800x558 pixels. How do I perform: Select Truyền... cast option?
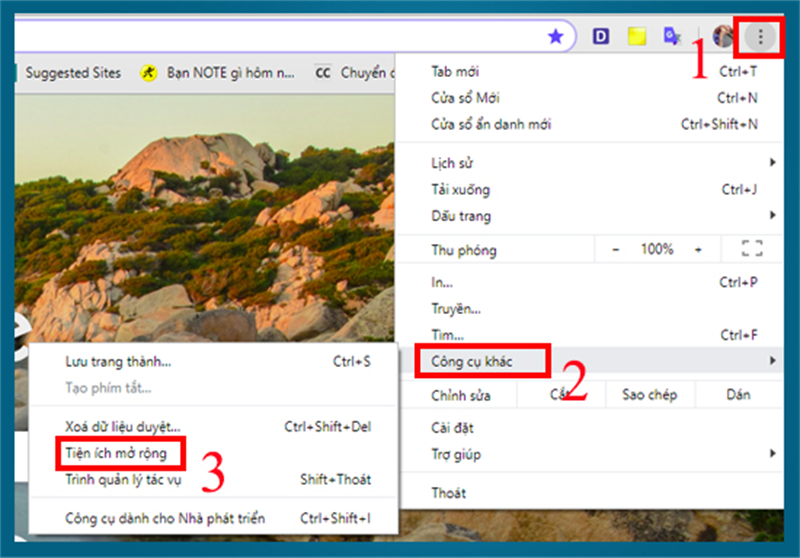tap(590, 309)
